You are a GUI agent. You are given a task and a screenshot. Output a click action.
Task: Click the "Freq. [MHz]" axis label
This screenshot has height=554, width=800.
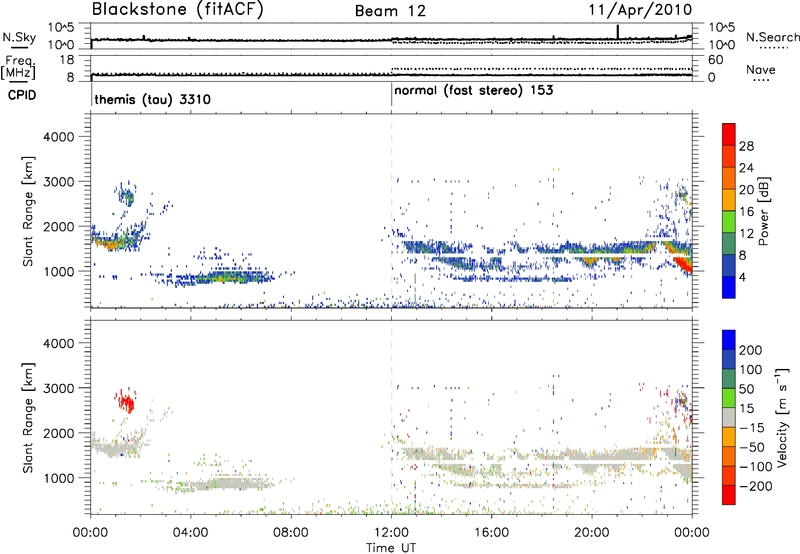(19, 67)
